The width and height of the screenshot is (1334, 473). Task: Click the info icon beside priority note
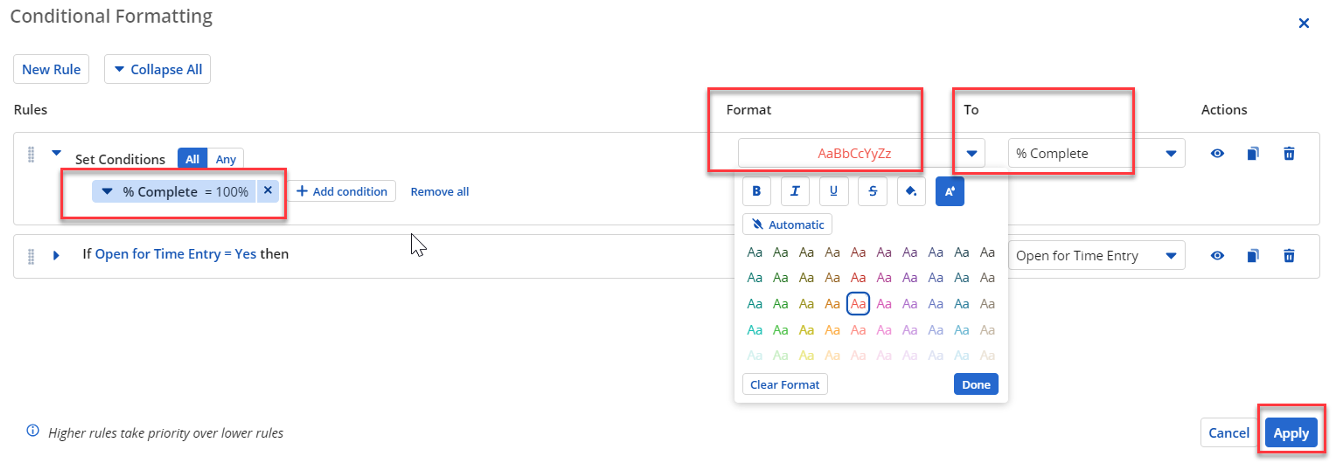click(x=32, y=432)
